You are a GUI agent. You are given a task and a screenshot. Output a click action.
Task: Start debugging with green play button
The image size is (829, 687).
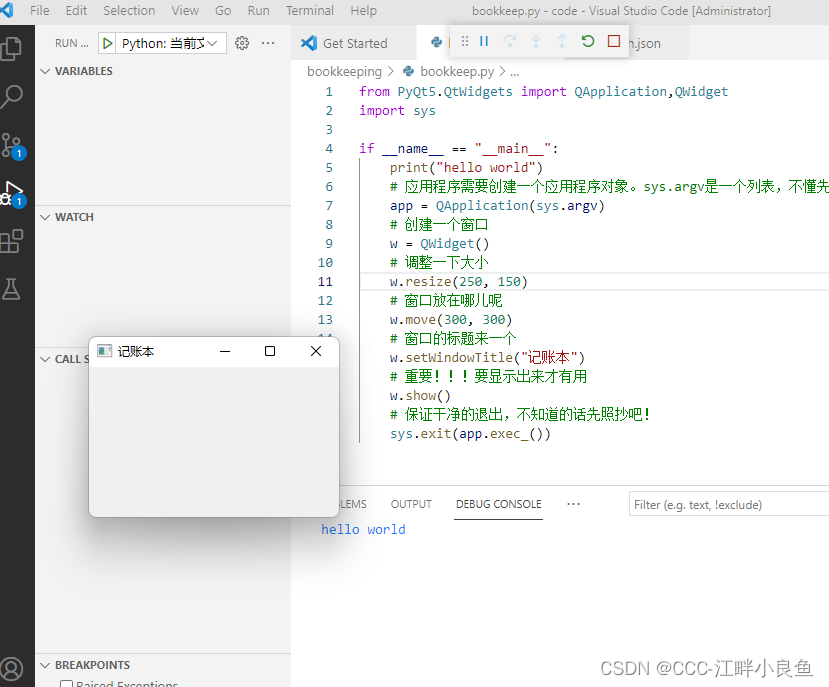click(107, 43)
